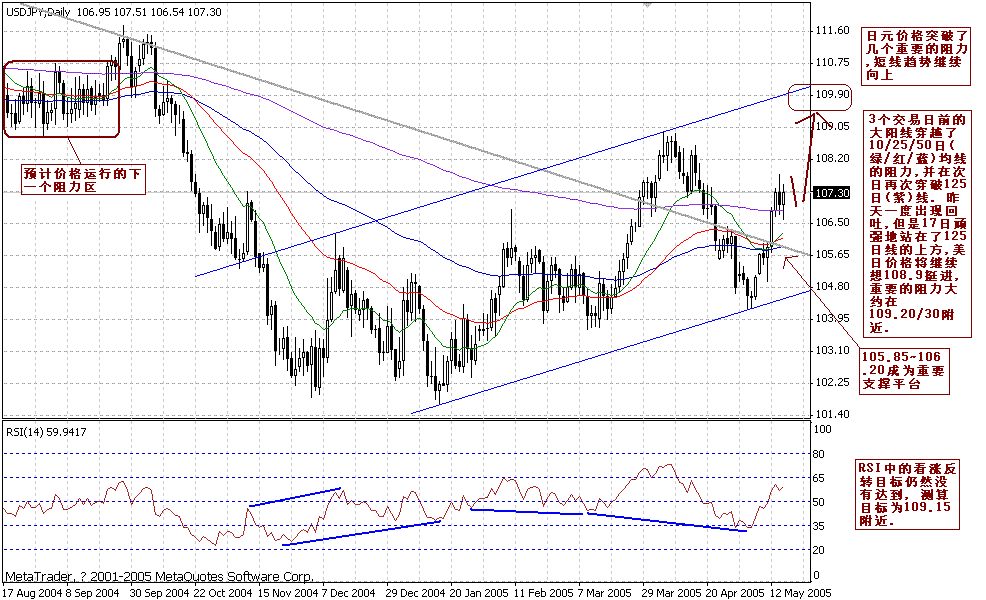
Task: Select the 预计价格运行的下一个阻力区 annotation box
Action: (82, 180)
